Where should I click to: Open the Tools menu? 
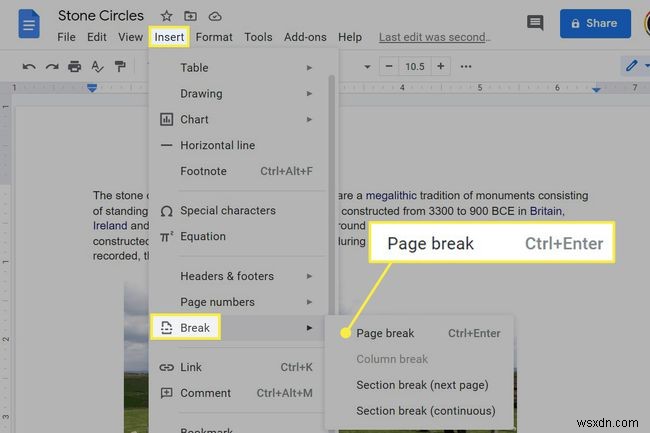pos(258,37)
